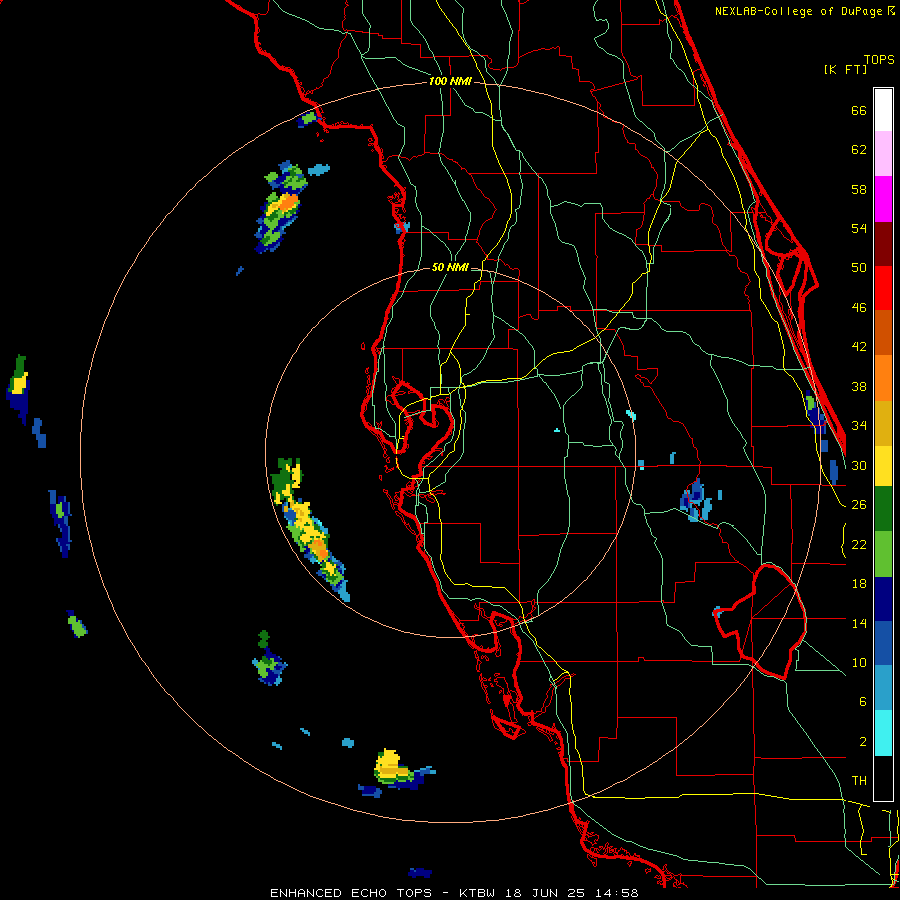900x900 pixels.
Task: Click the "18" legend value on scale
Action: pos(859,584)
